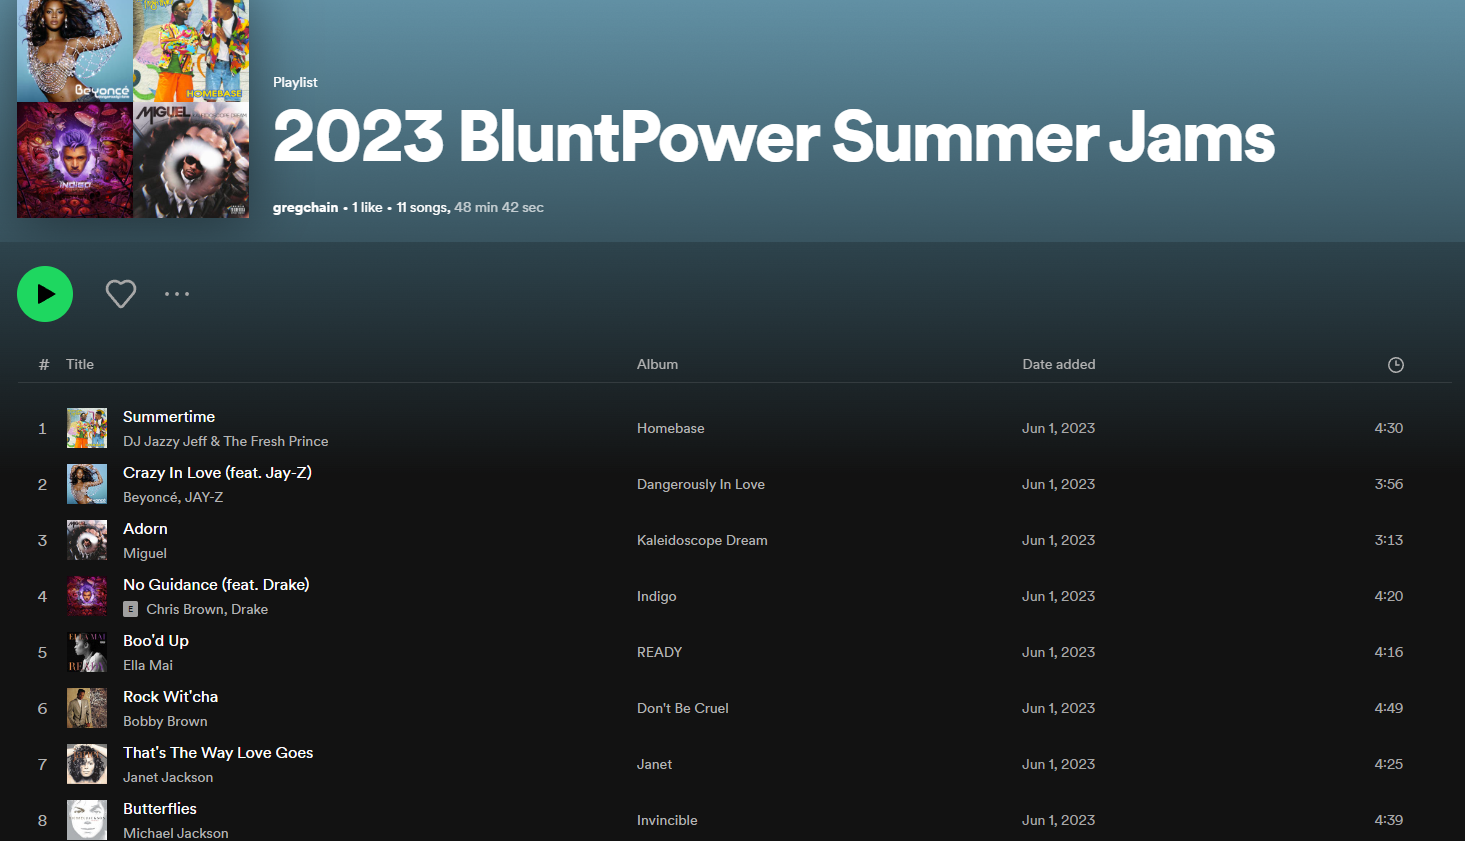Sort tracks by the Title column header

[80, 364]
